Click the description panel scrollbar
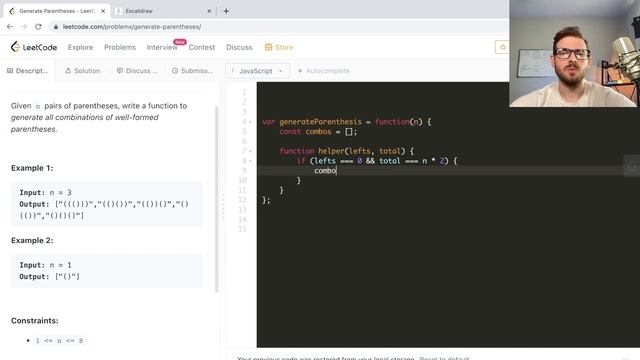 click(x=216, y=199)
